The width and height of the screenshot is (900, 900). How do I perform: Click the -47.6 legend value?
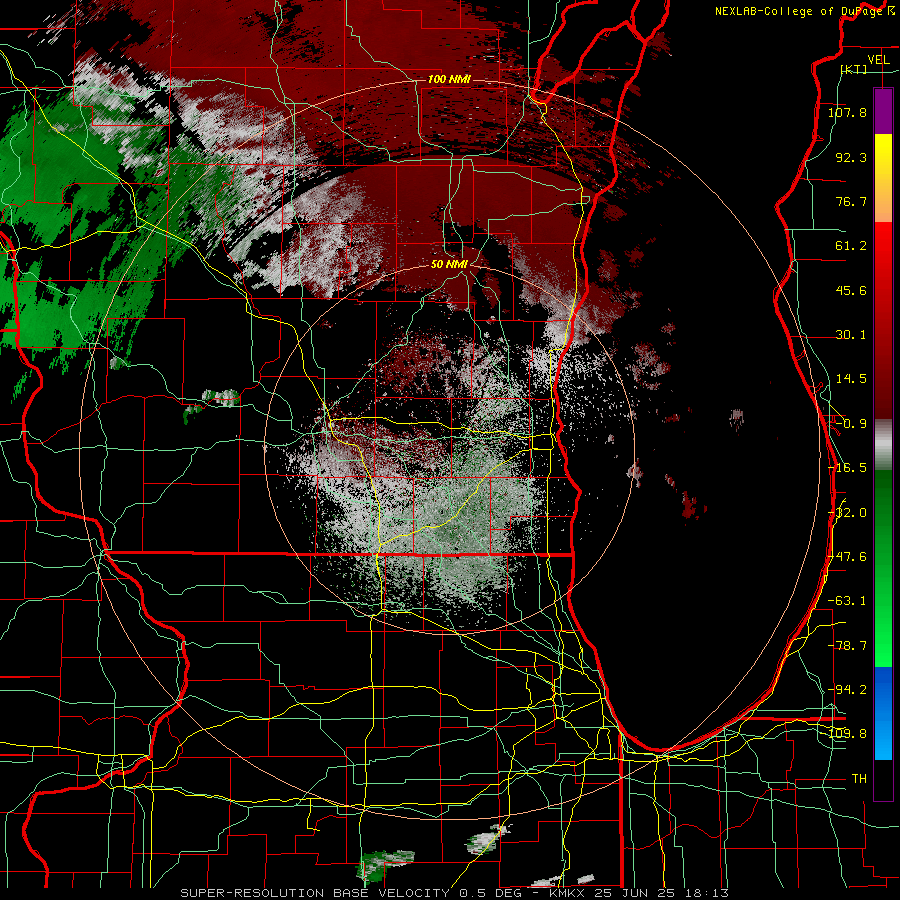coord(847,557)
